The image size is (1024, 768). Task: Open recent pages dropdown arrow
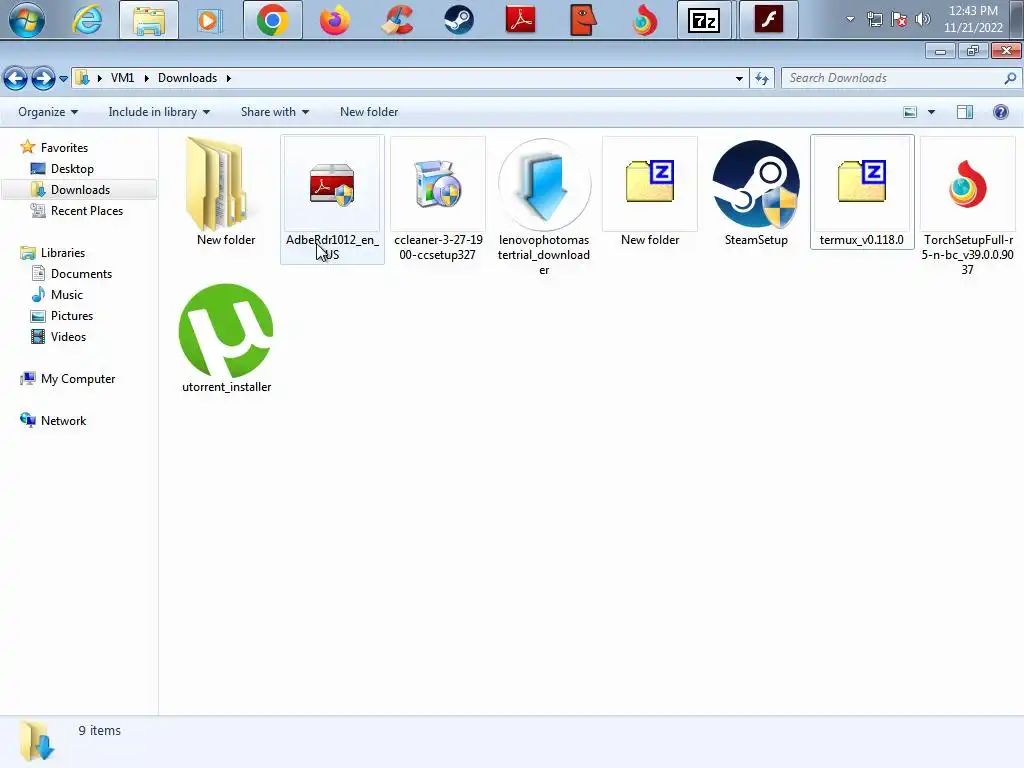[63, 78]
